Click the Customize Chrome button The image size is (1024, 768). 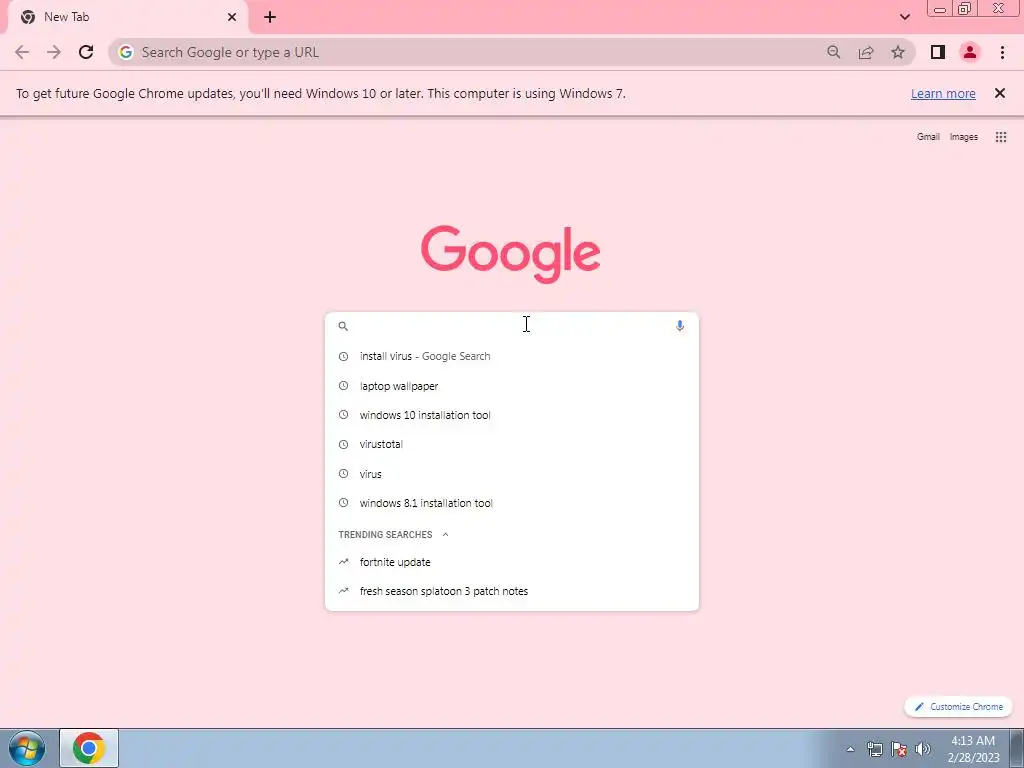958,707
